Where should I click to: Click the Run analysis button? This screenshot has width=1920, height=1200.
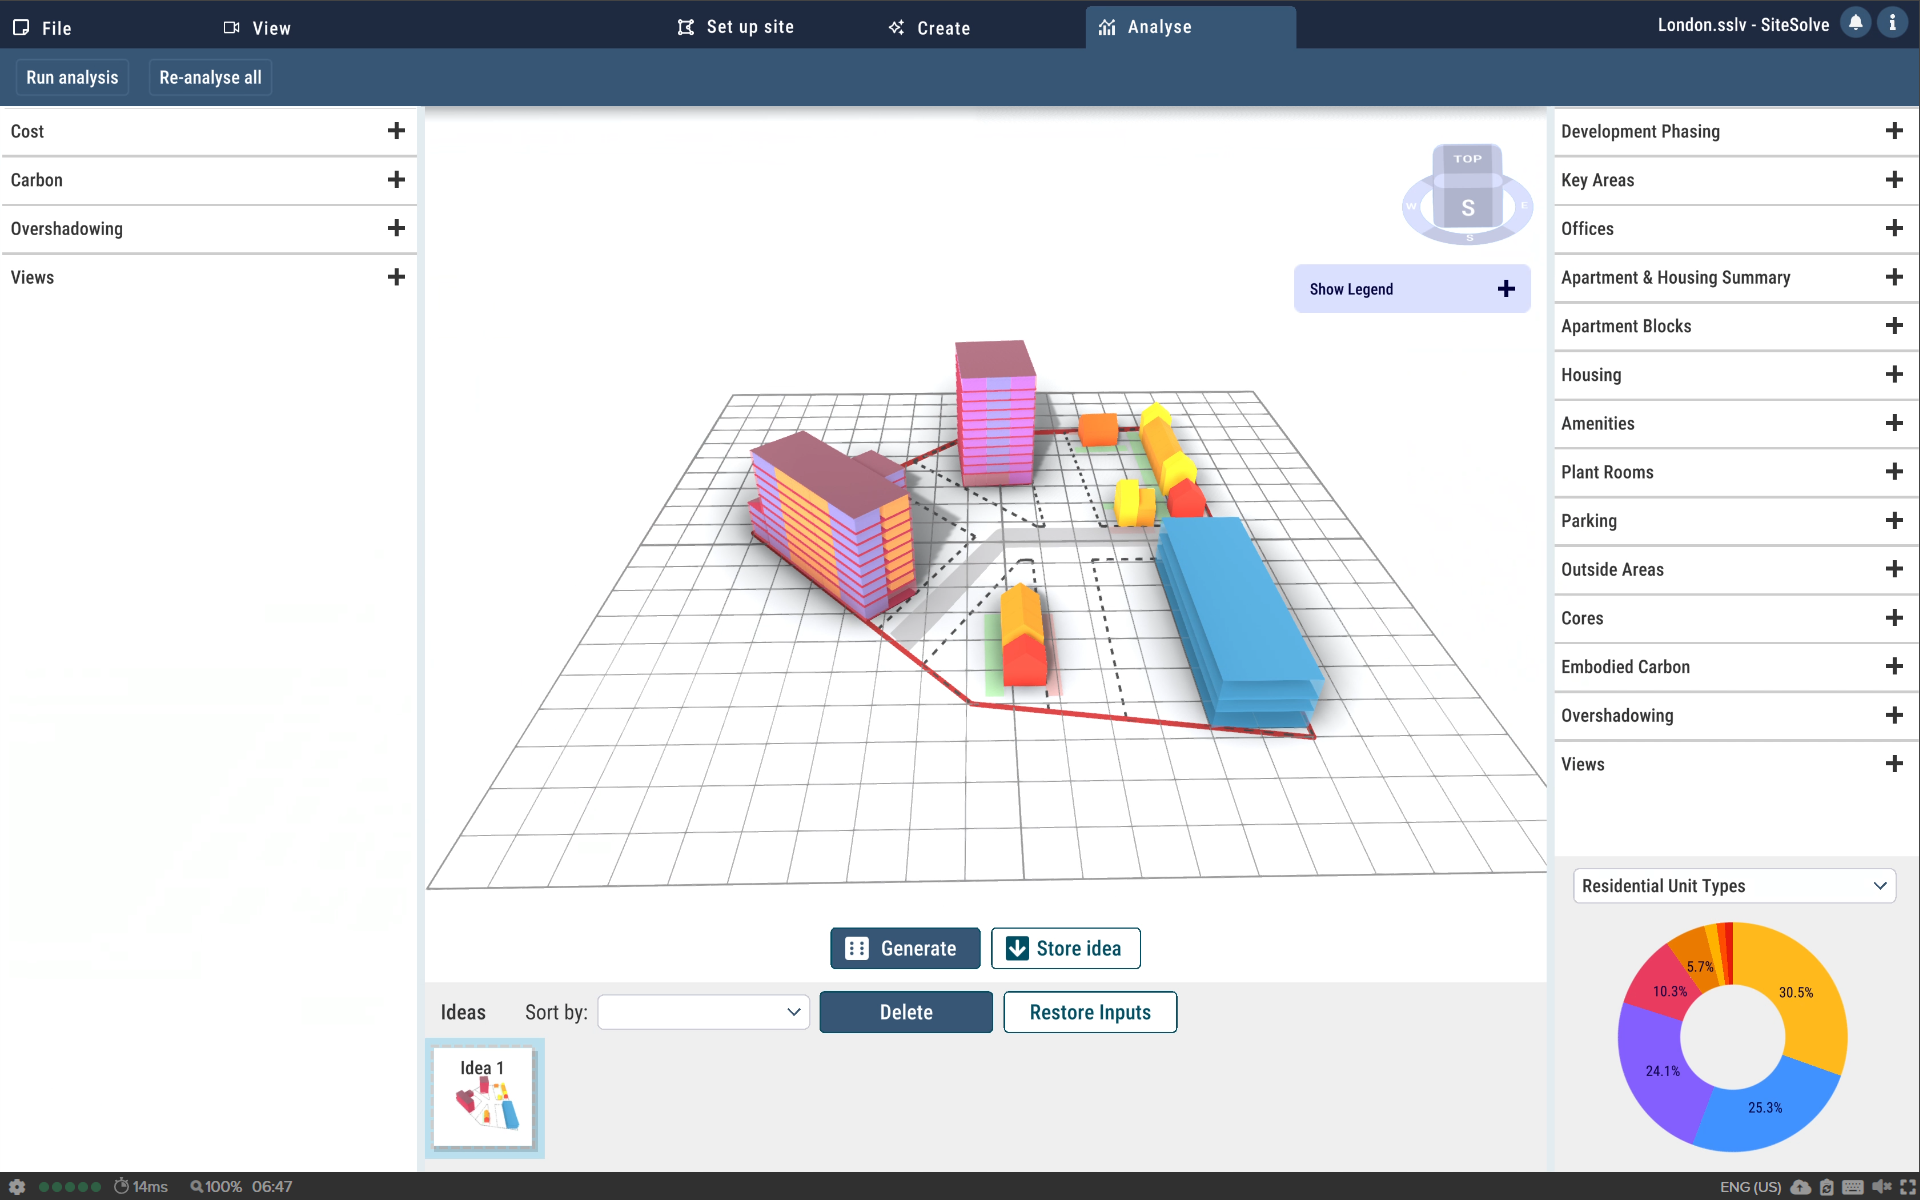pos(72,77)
